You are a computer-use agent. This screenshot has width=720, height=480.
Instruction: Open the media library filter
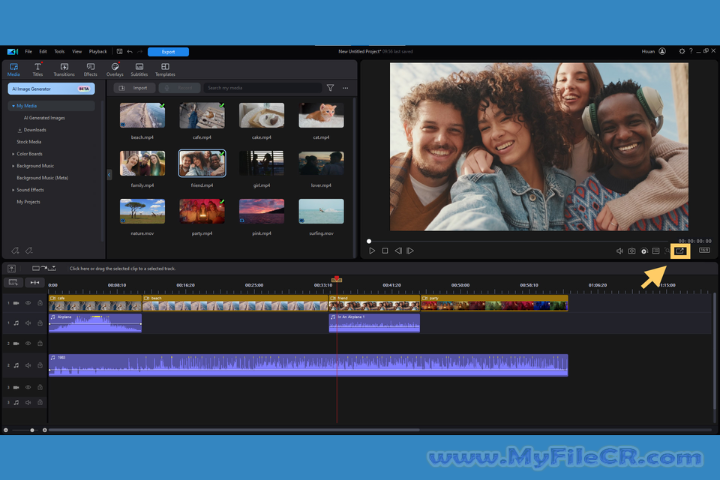[330, 88]
